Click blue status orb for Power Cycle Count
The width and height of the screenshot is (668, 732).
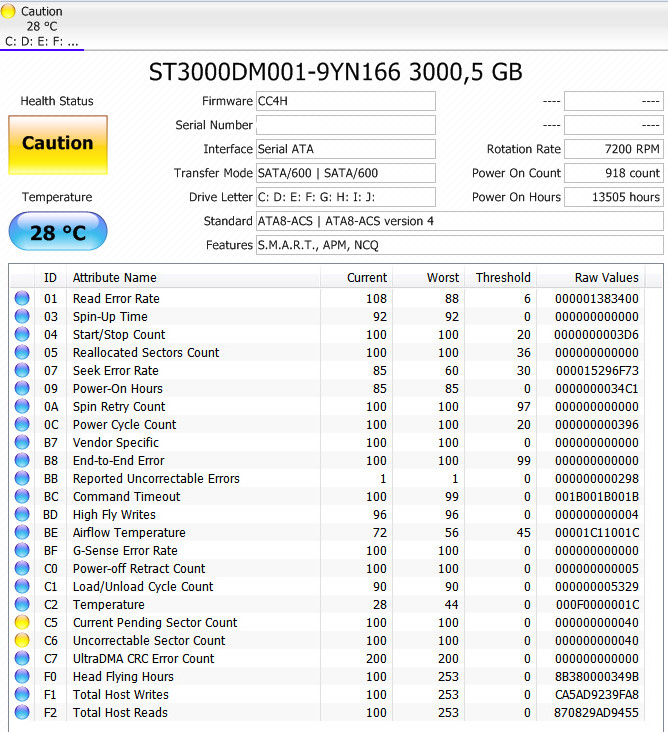click(22, 424)
